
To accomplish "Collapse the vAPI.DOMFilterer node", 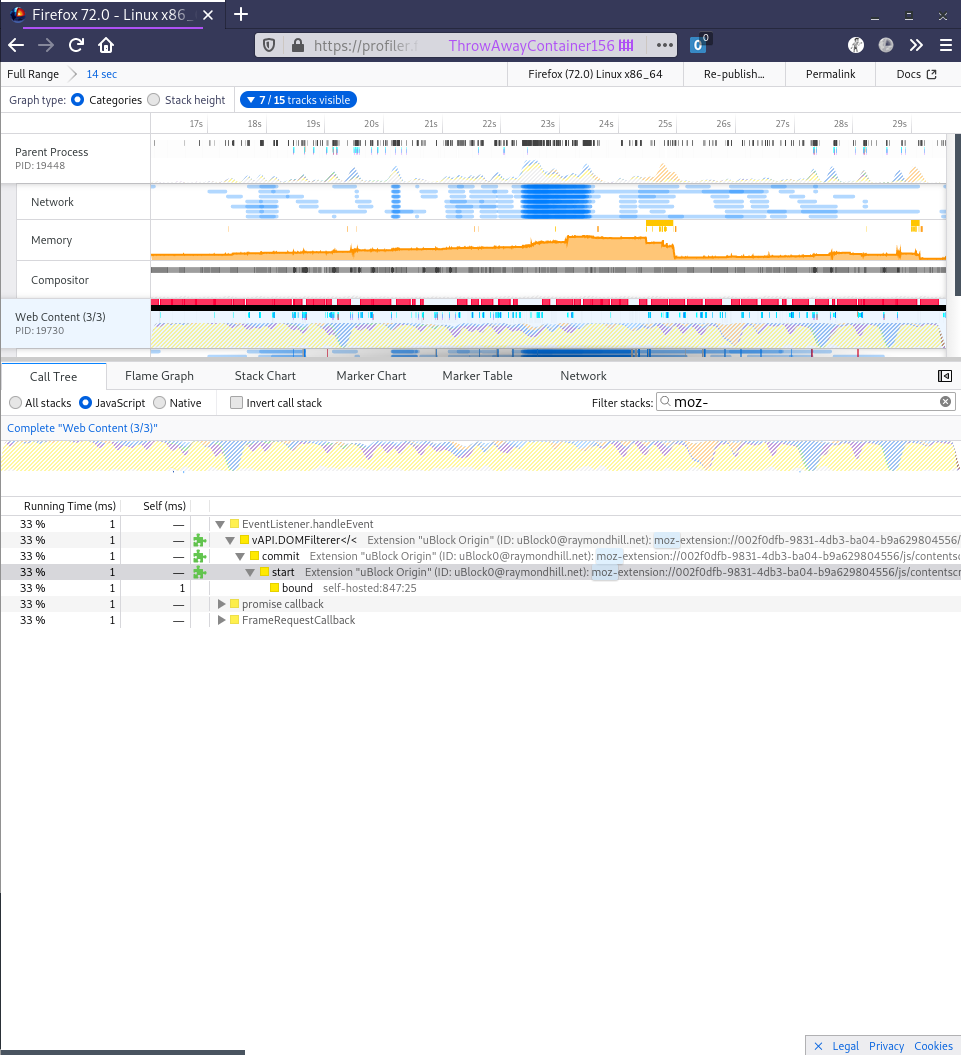I will (x=230, y=540).
